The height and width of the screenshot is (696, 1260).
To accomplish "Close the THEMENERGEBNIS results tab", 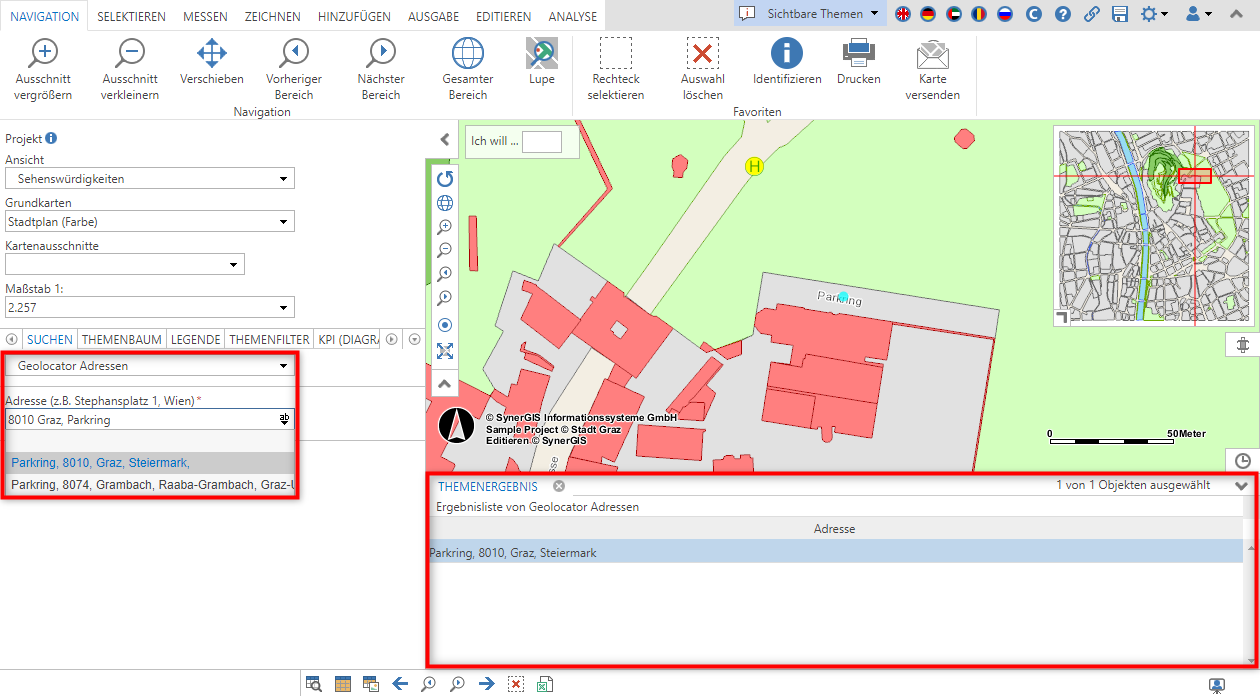I will (559, 486).
